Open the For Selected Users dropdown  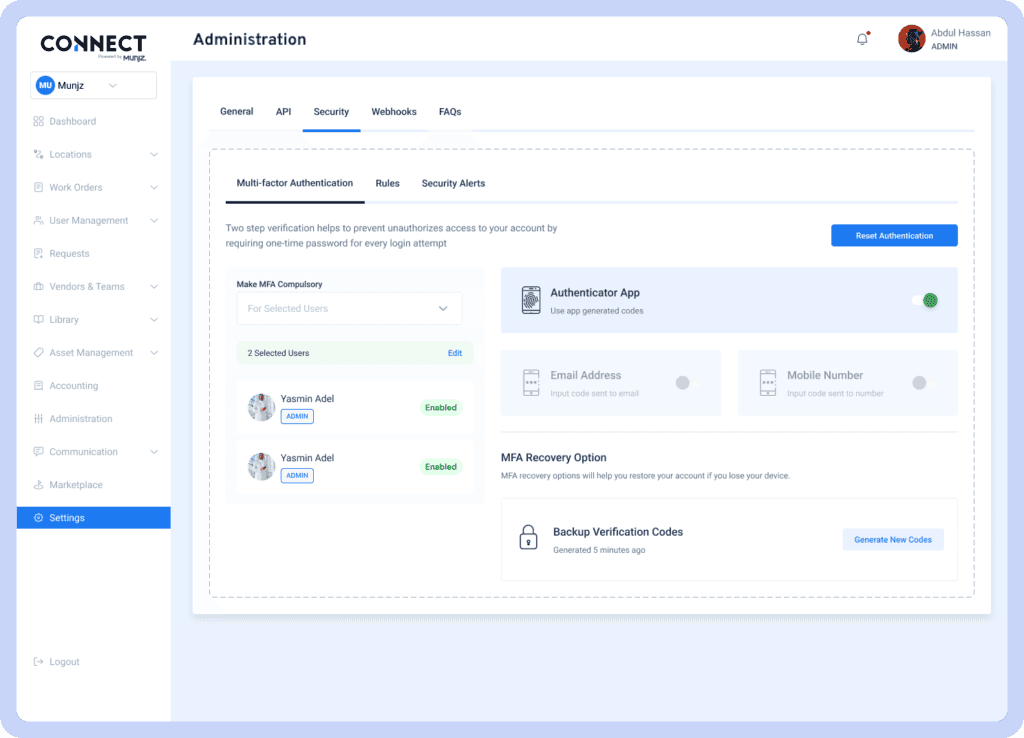coord(349,309)
